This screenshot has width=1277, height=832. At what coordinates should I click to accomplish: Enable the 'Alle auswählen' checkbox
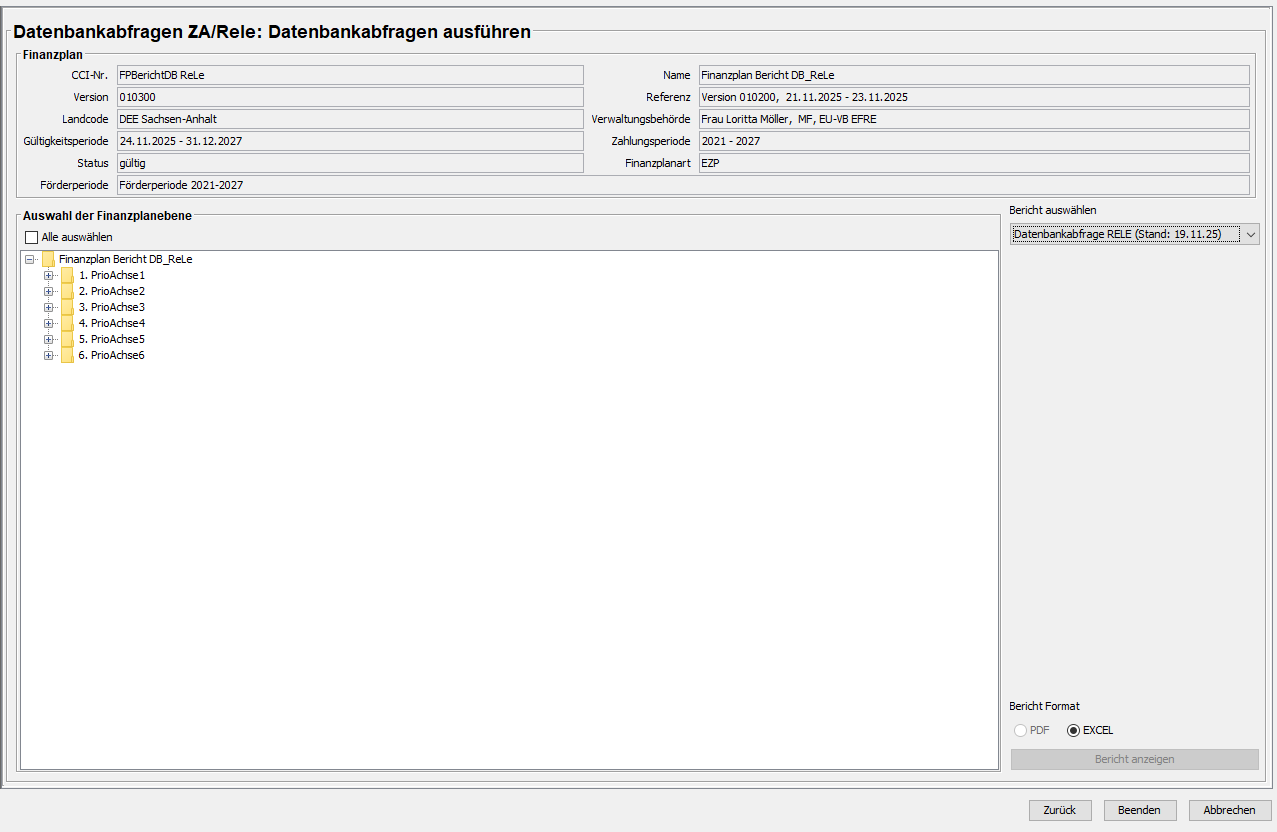[x=32, y=238]
